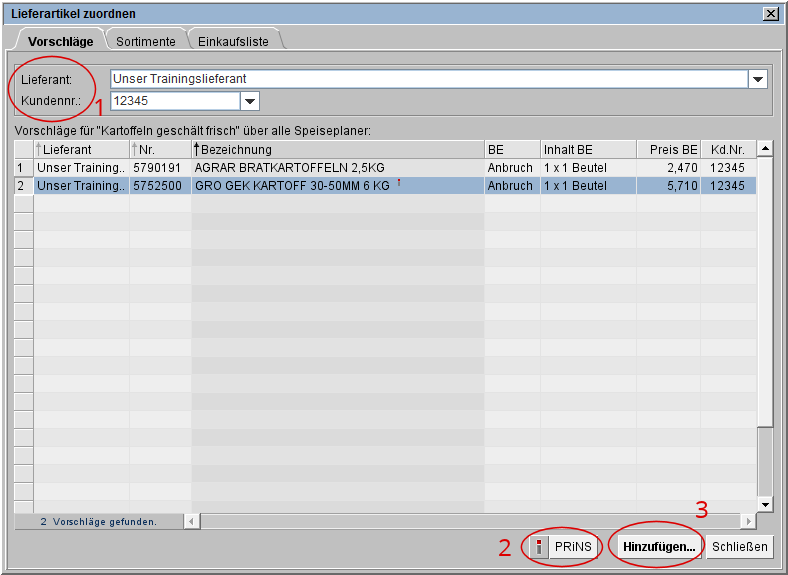Viewport: 788px width, 575px height.
Task: Click the PRINS info icon button
Action: coord(539,547)
